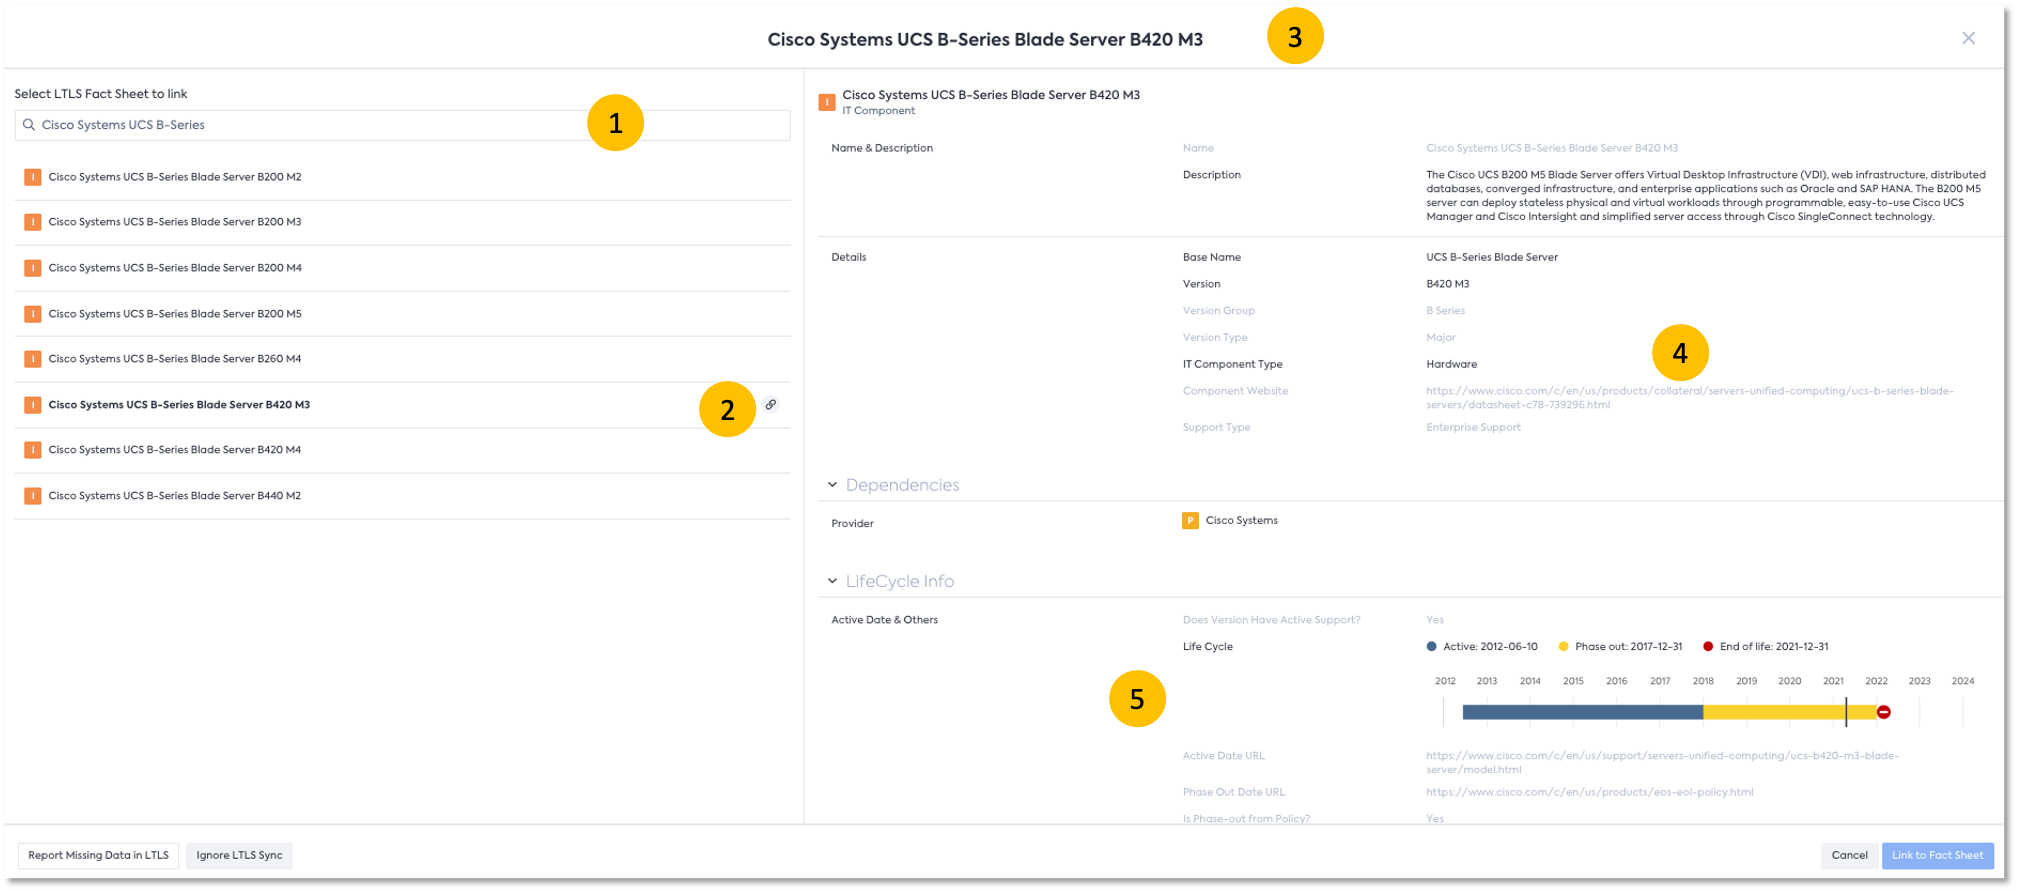The image size is (2018, 891).
Task: Click the IT Component icon in details header
Action: (x=827, y=102)
